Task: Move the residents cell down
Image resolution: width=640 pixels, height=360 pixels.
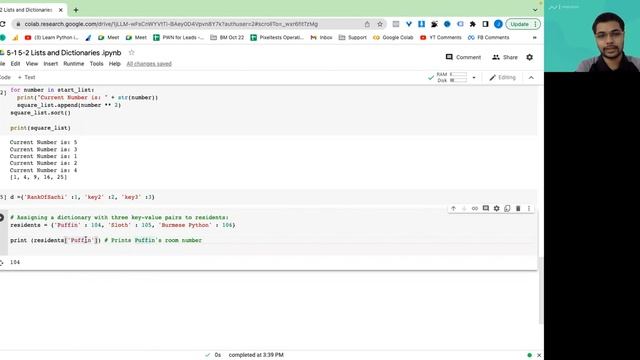Action: point(464,209)
